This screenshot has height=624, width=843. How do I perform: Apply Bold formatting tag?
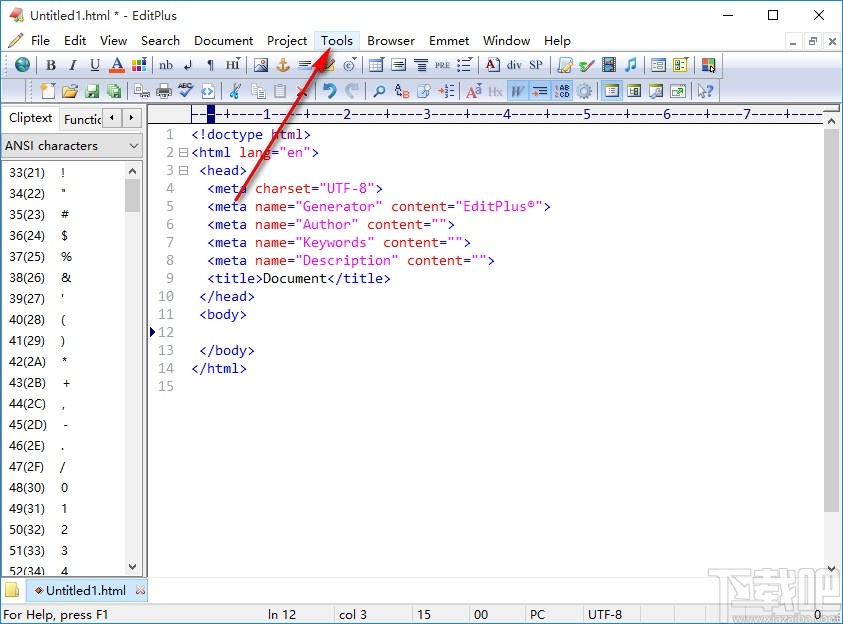point(51,65)
